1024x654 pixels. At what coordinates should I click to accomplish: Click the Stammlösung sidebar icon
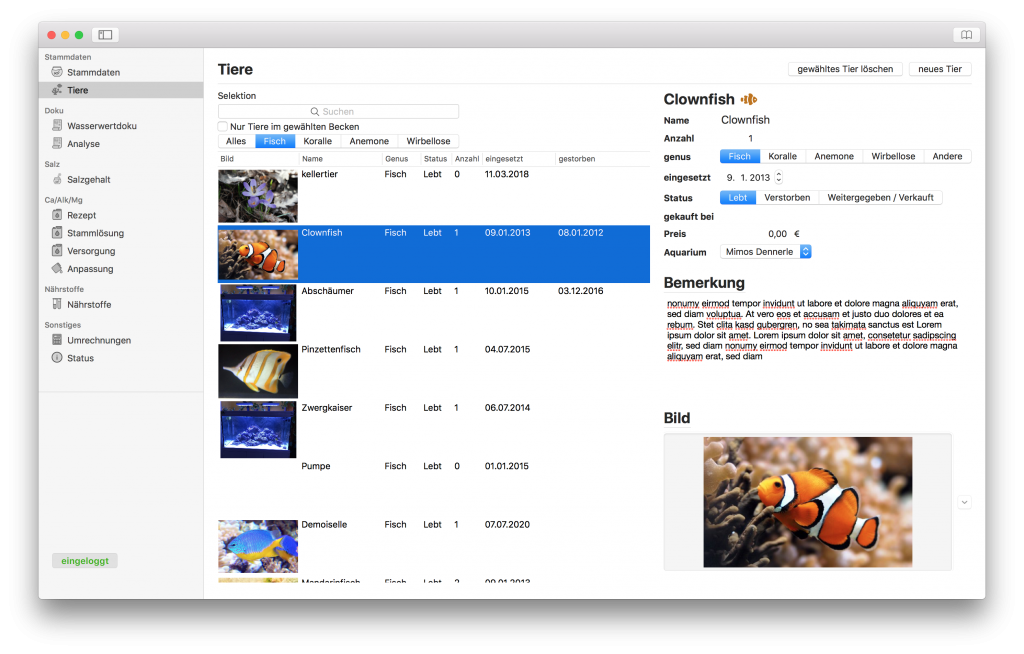[x=57, y=233]
